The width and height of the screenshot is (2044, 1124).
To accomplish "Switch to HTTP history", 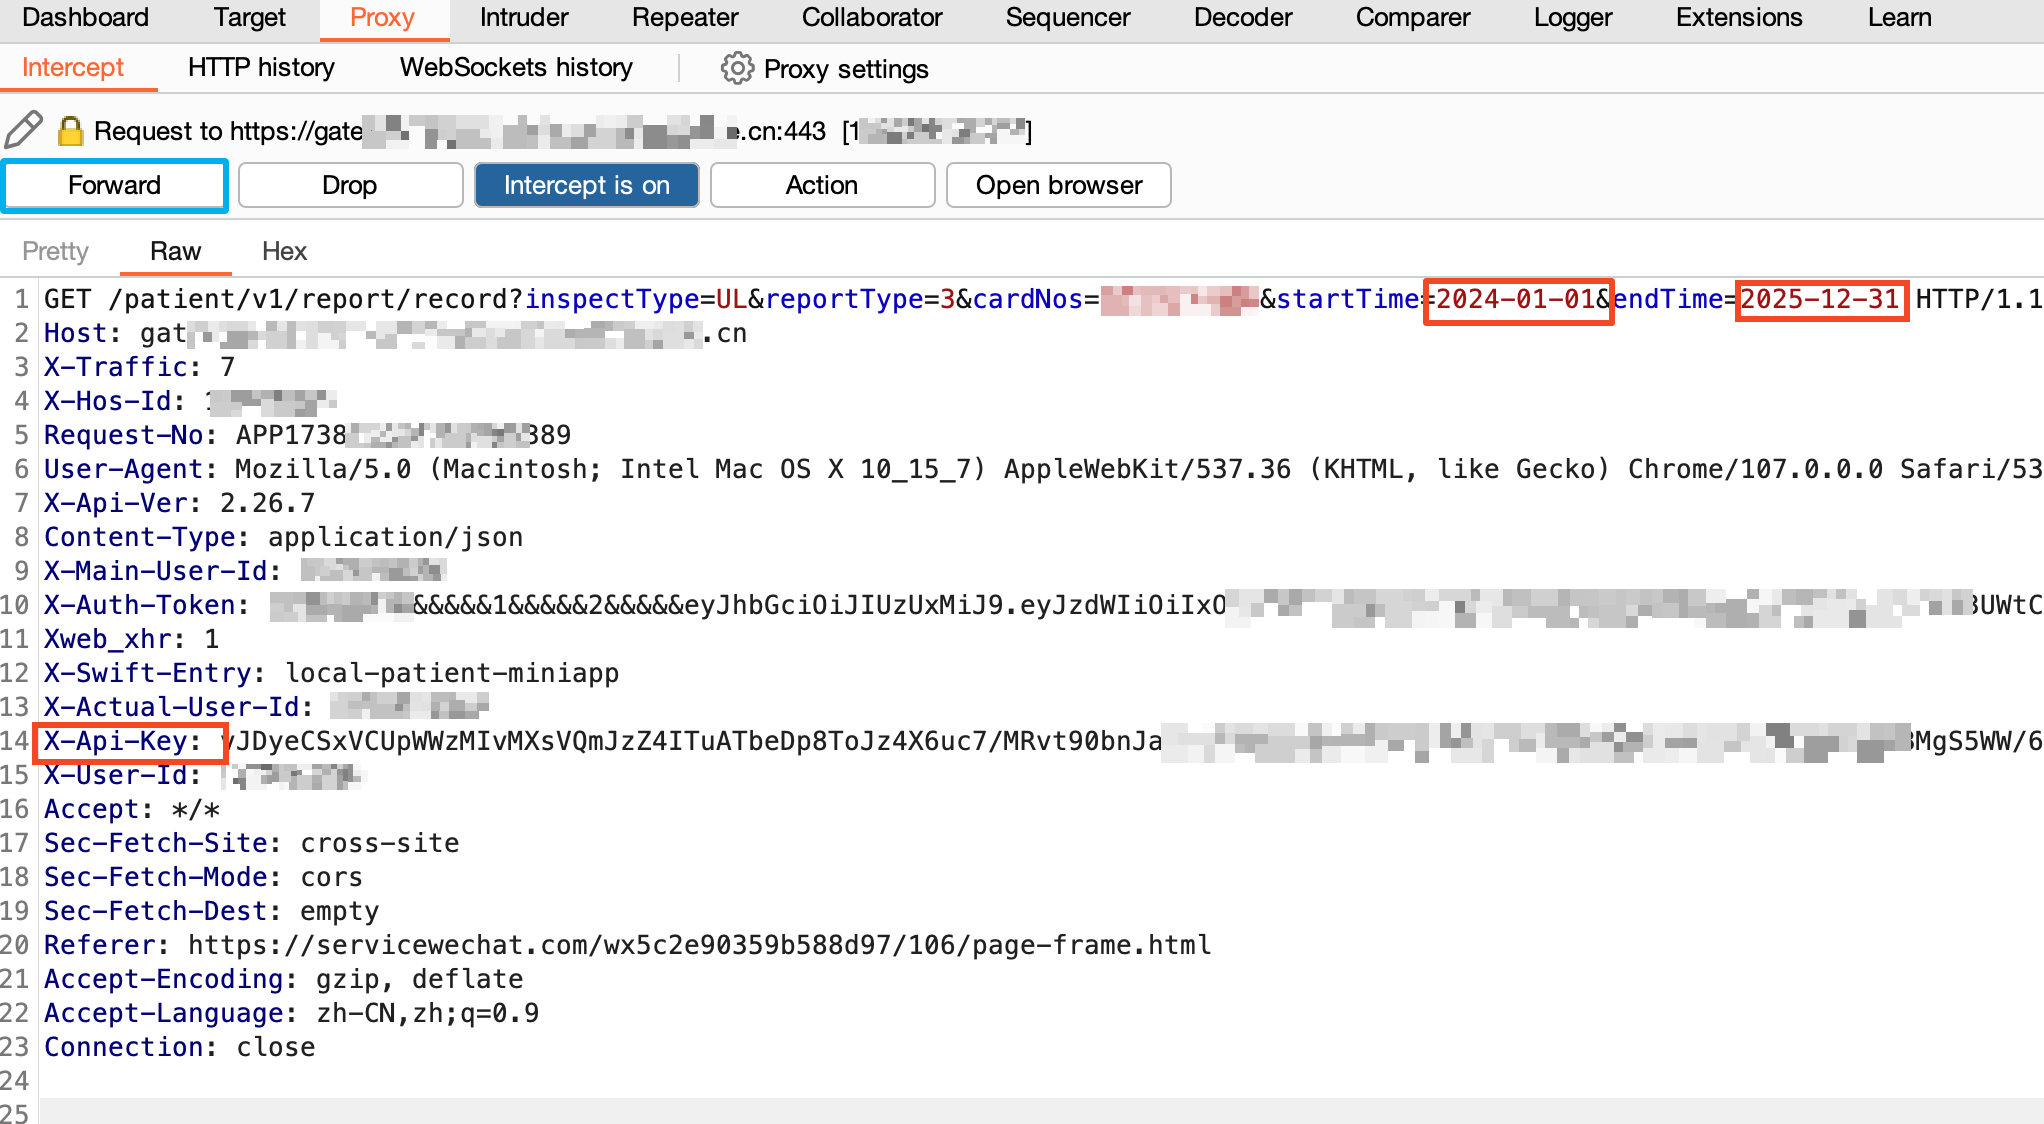I will pos(260,67).
